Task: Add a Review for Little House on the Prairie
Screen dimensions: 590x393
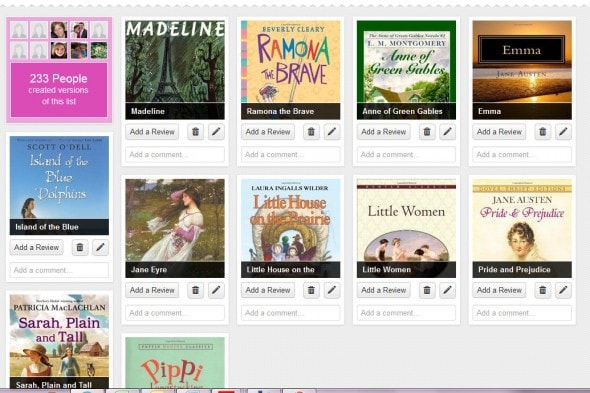Action: coord(268,290)
